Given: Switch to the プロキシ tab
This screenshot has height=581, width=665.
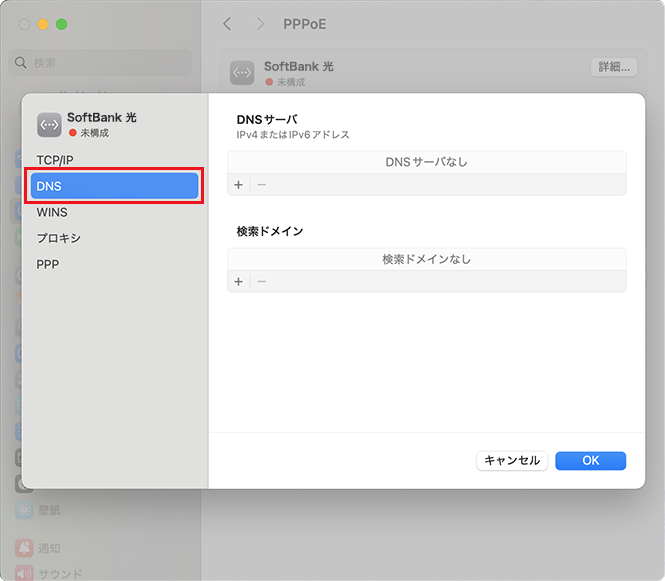Looking at the screenshot, I should [59, 238].
